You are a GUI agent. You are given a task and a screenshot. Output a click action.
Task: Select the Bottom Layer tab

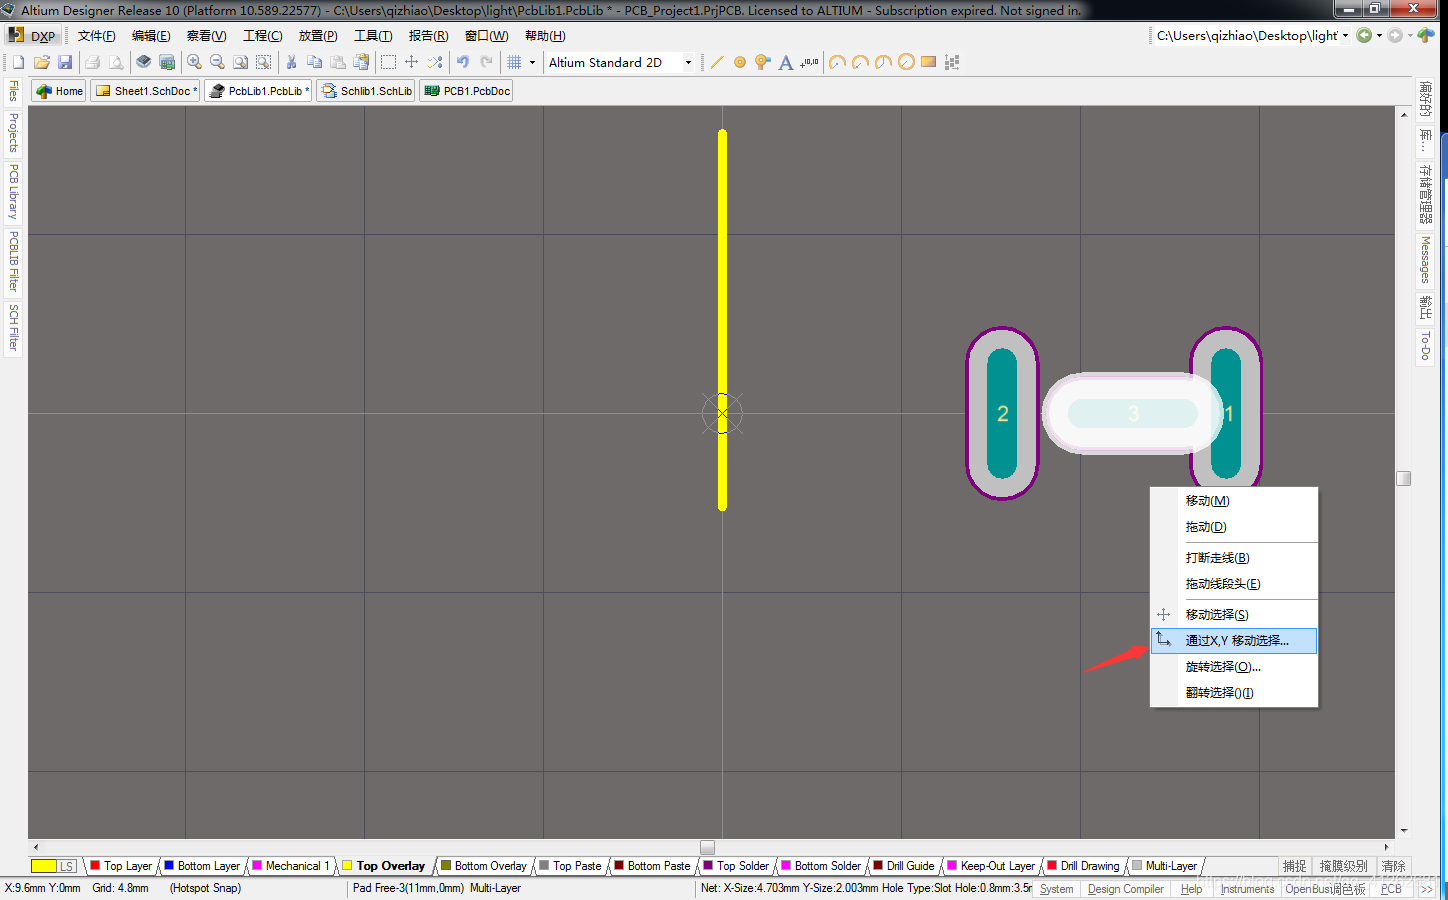[x=202, y=866]
